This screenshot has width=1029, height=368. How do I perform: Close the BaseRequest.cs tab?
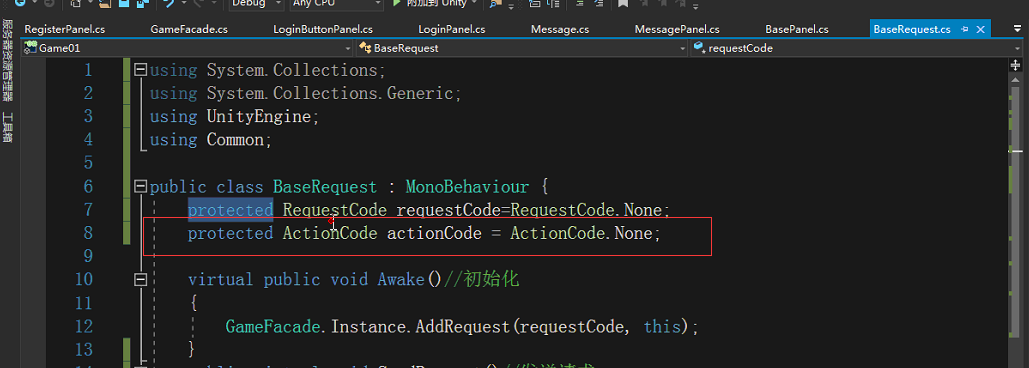point(981,30)
